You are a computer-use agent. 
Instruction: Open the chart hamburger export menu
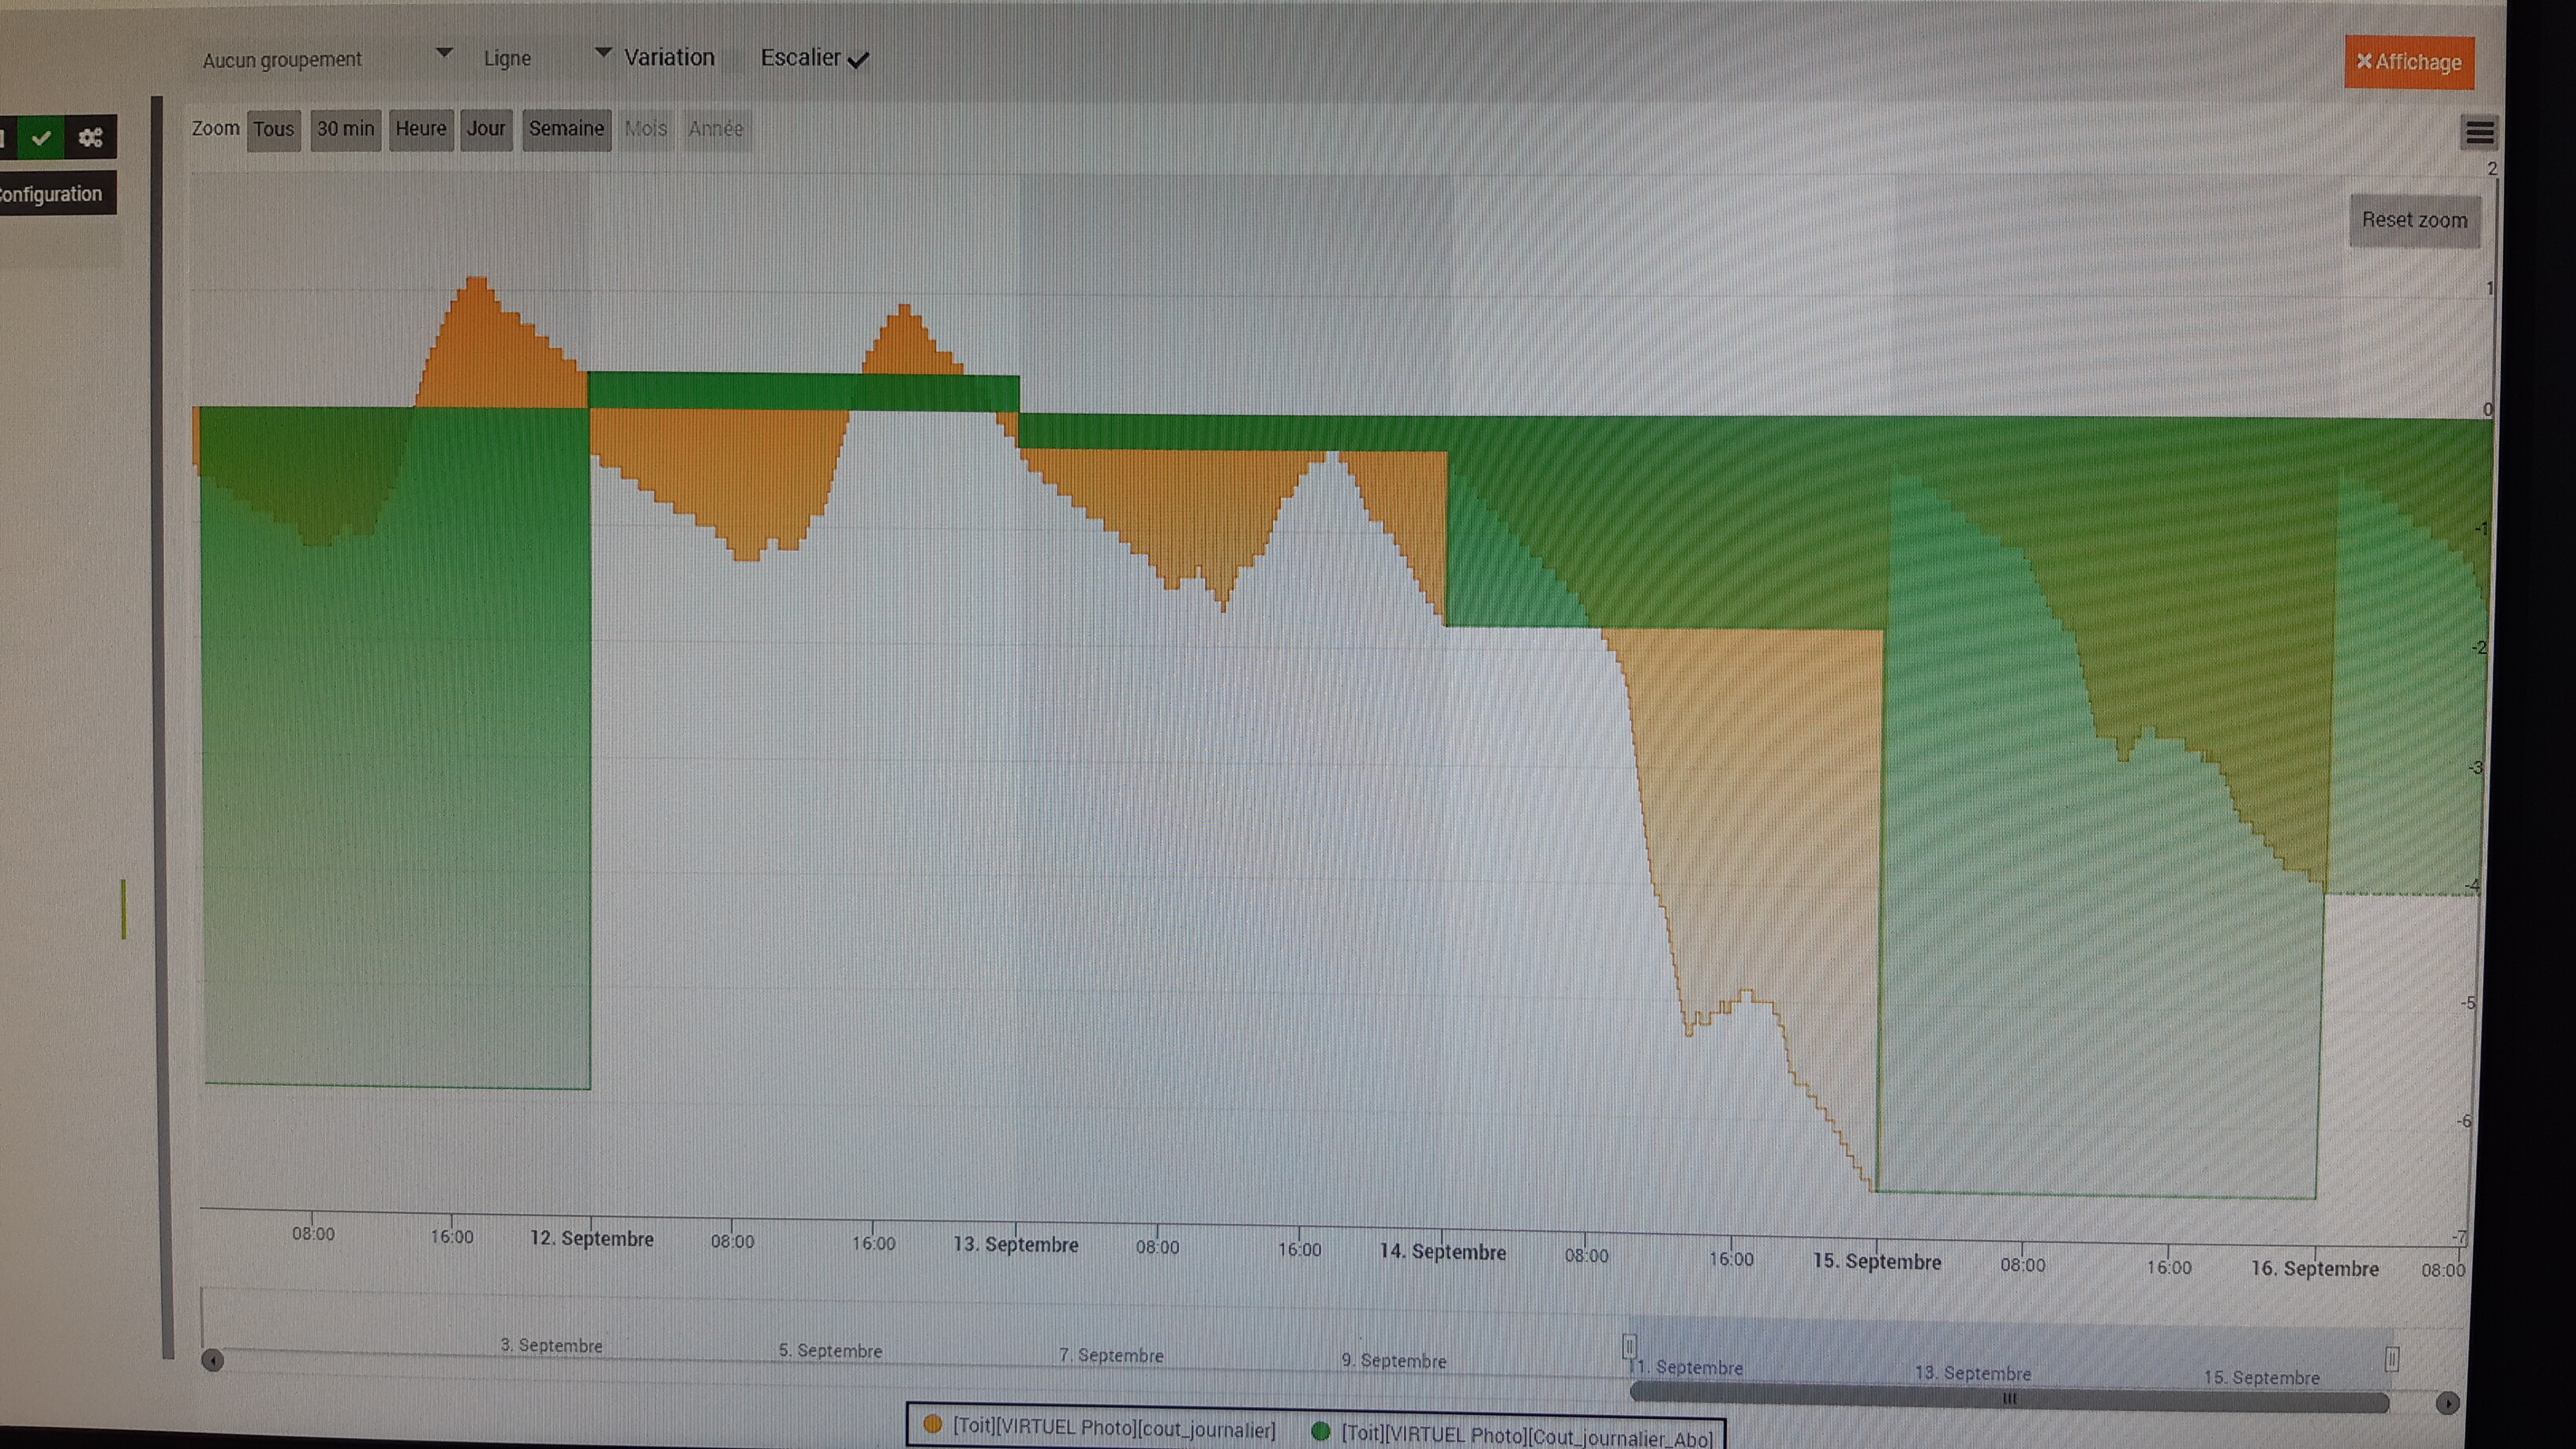(x=2479, y=132)
